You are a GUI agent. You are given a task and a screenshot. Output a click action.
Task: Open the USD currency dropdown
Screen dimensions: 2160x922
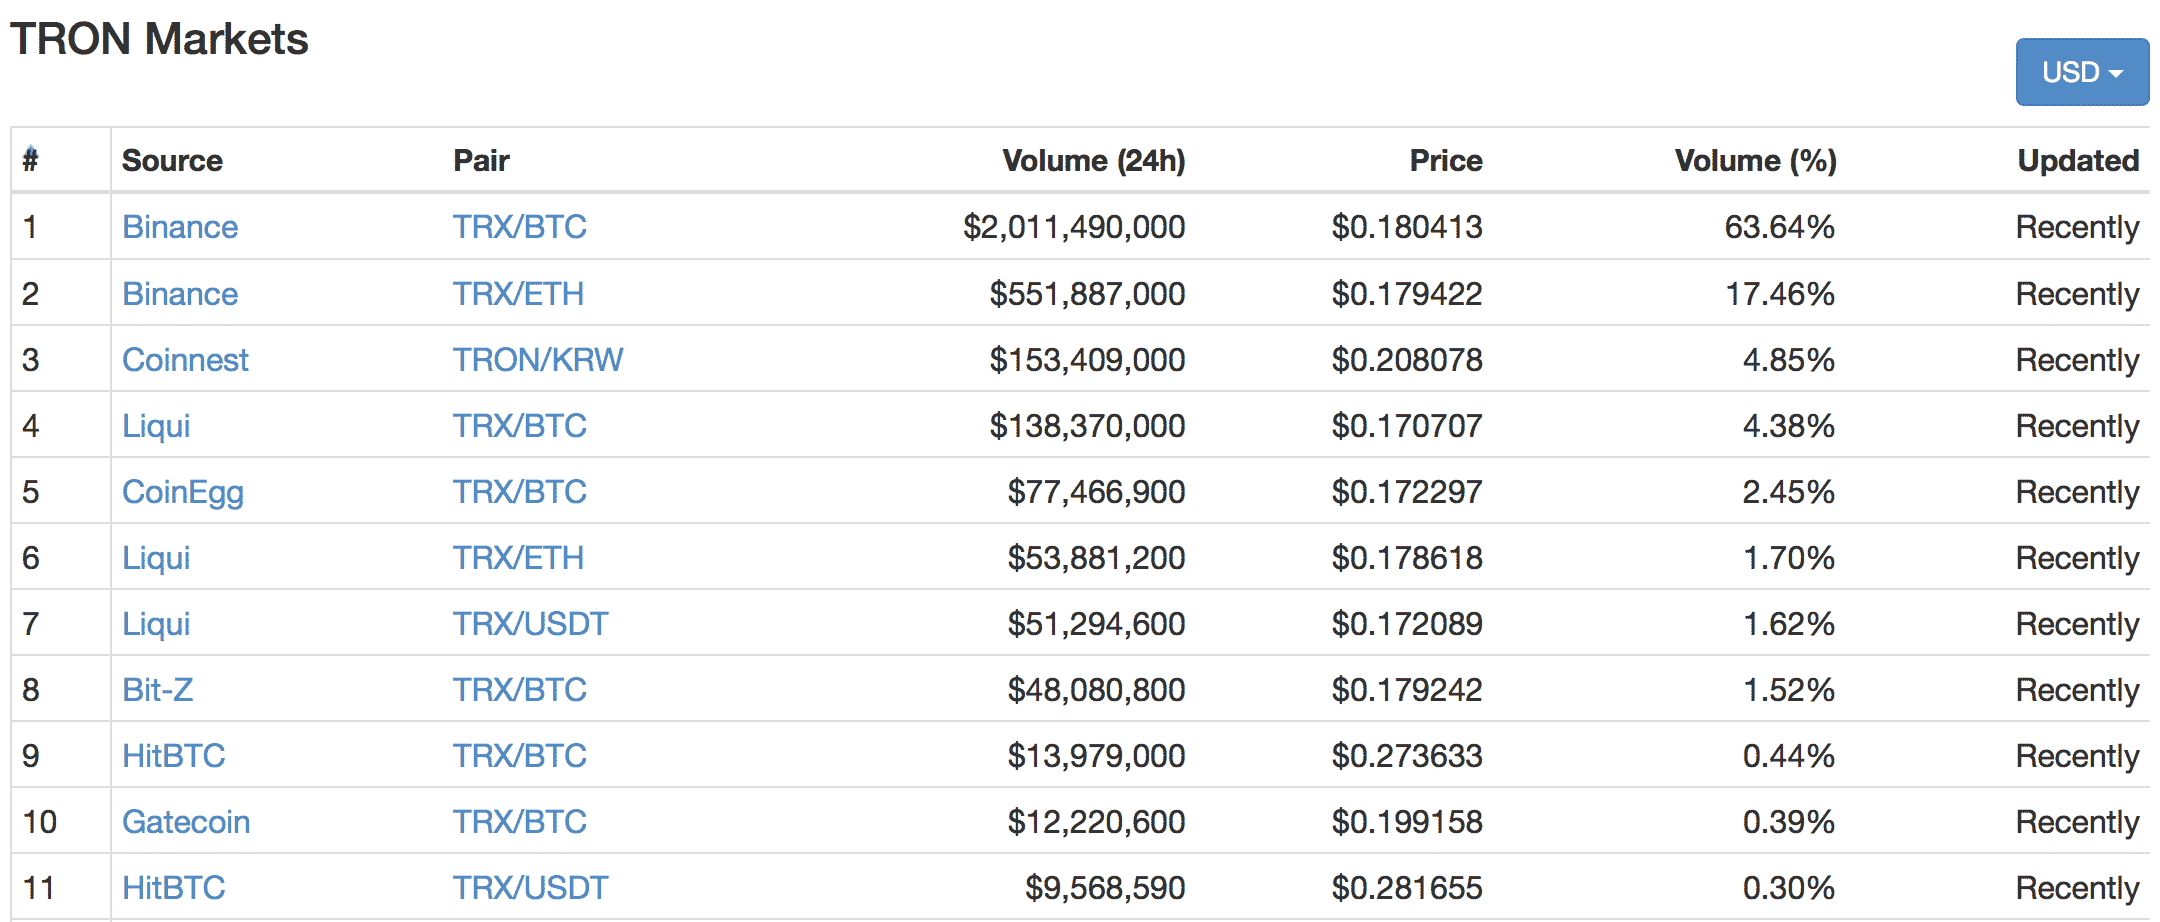[x=2082, y=72]
